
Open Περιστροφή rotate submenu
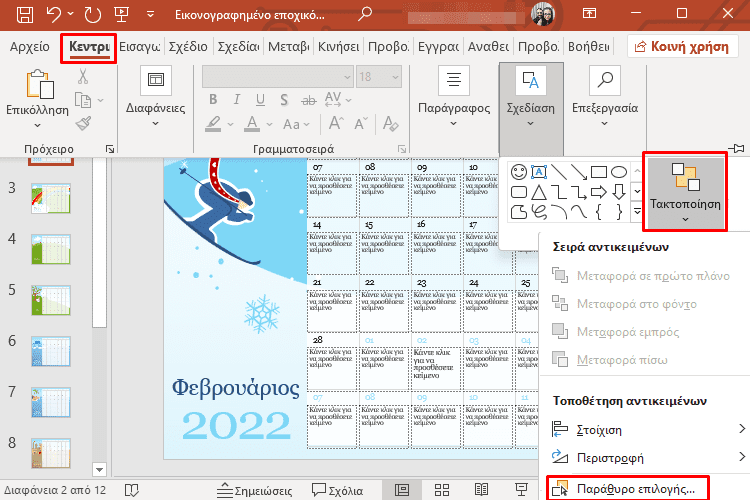point(649,457)
